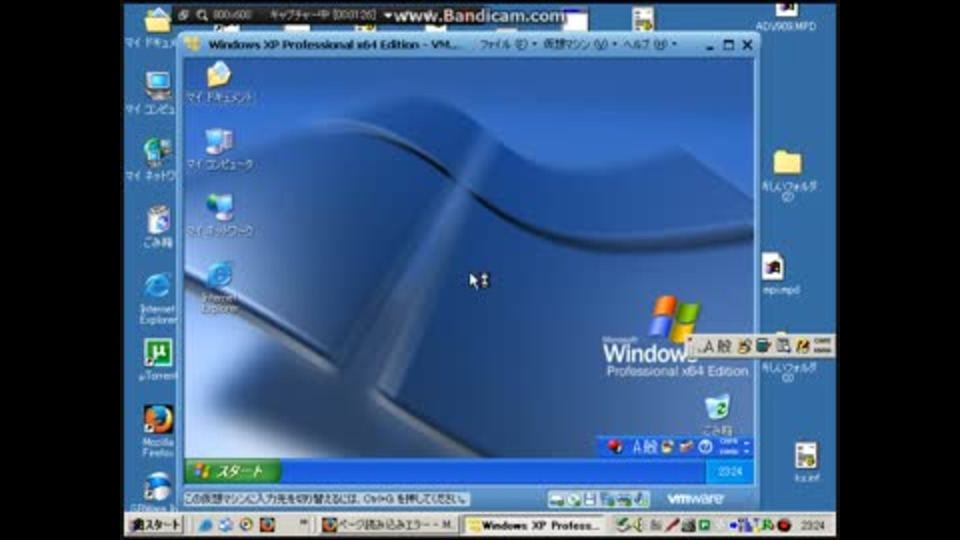Screen dimensions: 960x540
Task: Select 新しいフォルダ (2) folder on host desktop
Action: (x=788, y=175)
